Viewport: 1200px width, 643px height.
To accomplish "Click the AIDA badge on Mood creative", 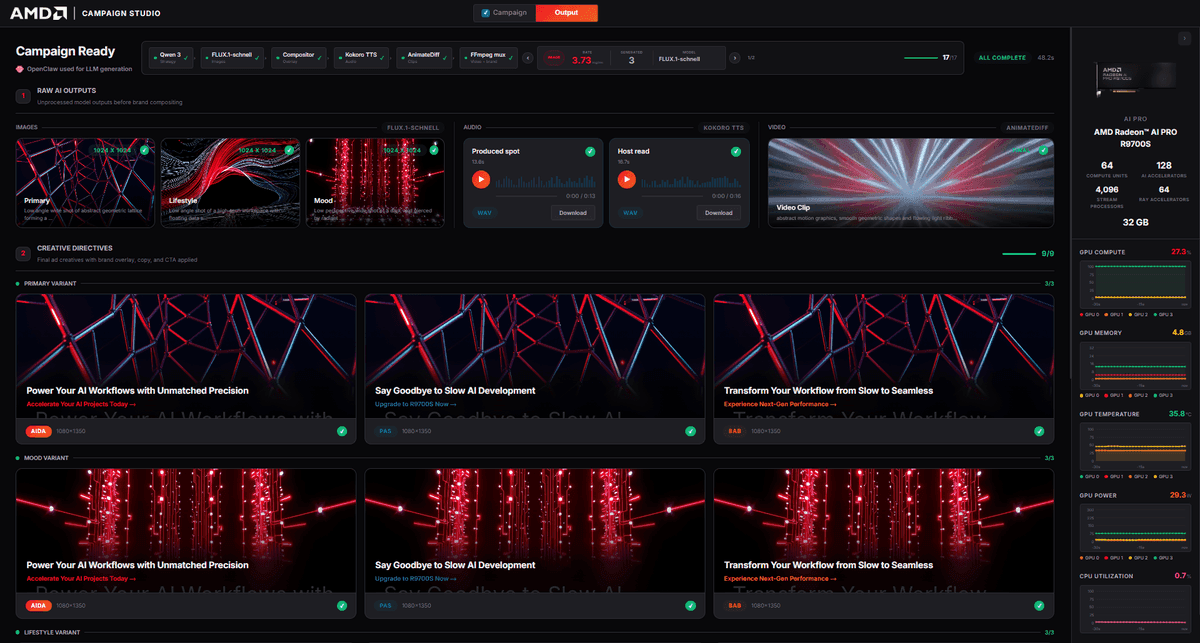I will [38, 605].
